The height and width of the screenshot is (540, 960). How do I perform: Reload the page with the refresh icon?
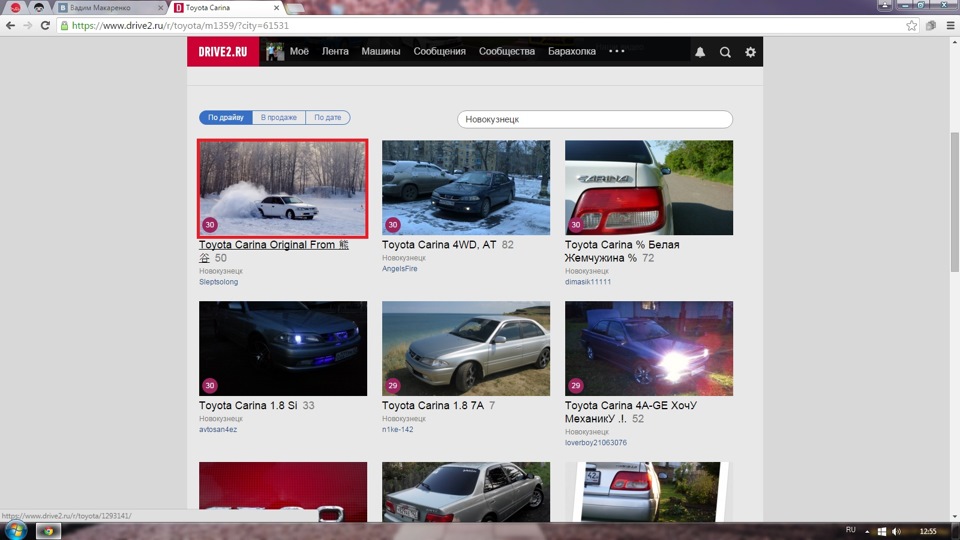pyautogui.click(x=45, y=25)
